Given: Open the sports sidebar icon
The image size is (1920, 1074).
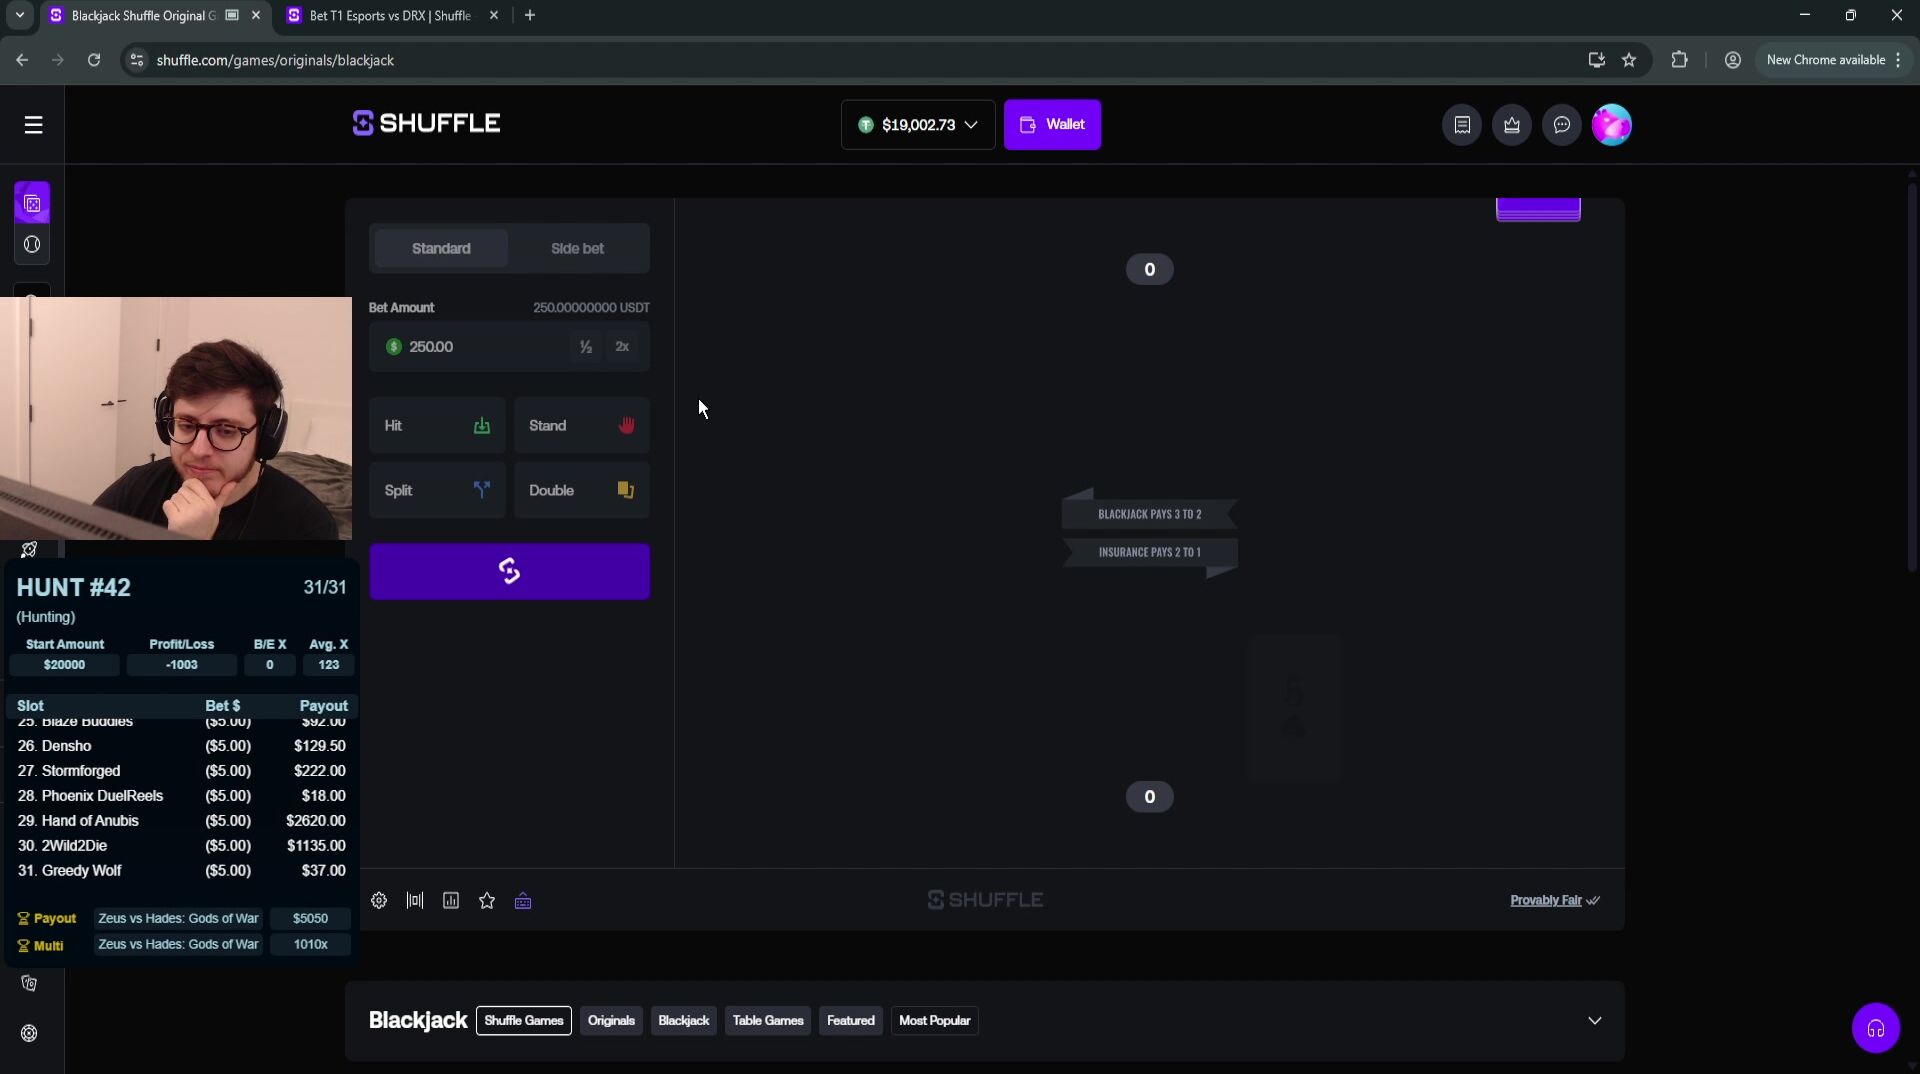Looking at the screenshot, I should click(32, 245).
